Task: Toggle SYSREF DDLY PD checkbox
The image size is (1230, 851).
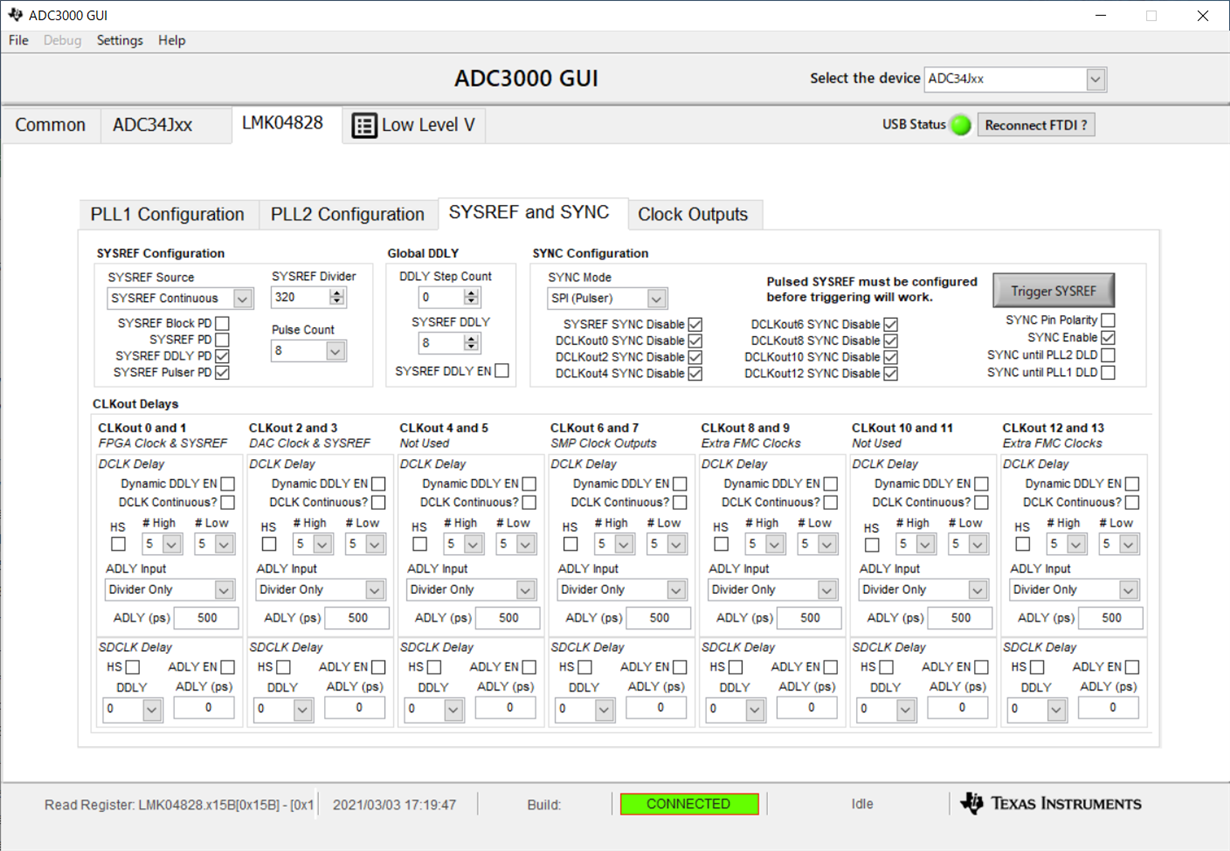Action: point(222,356)
